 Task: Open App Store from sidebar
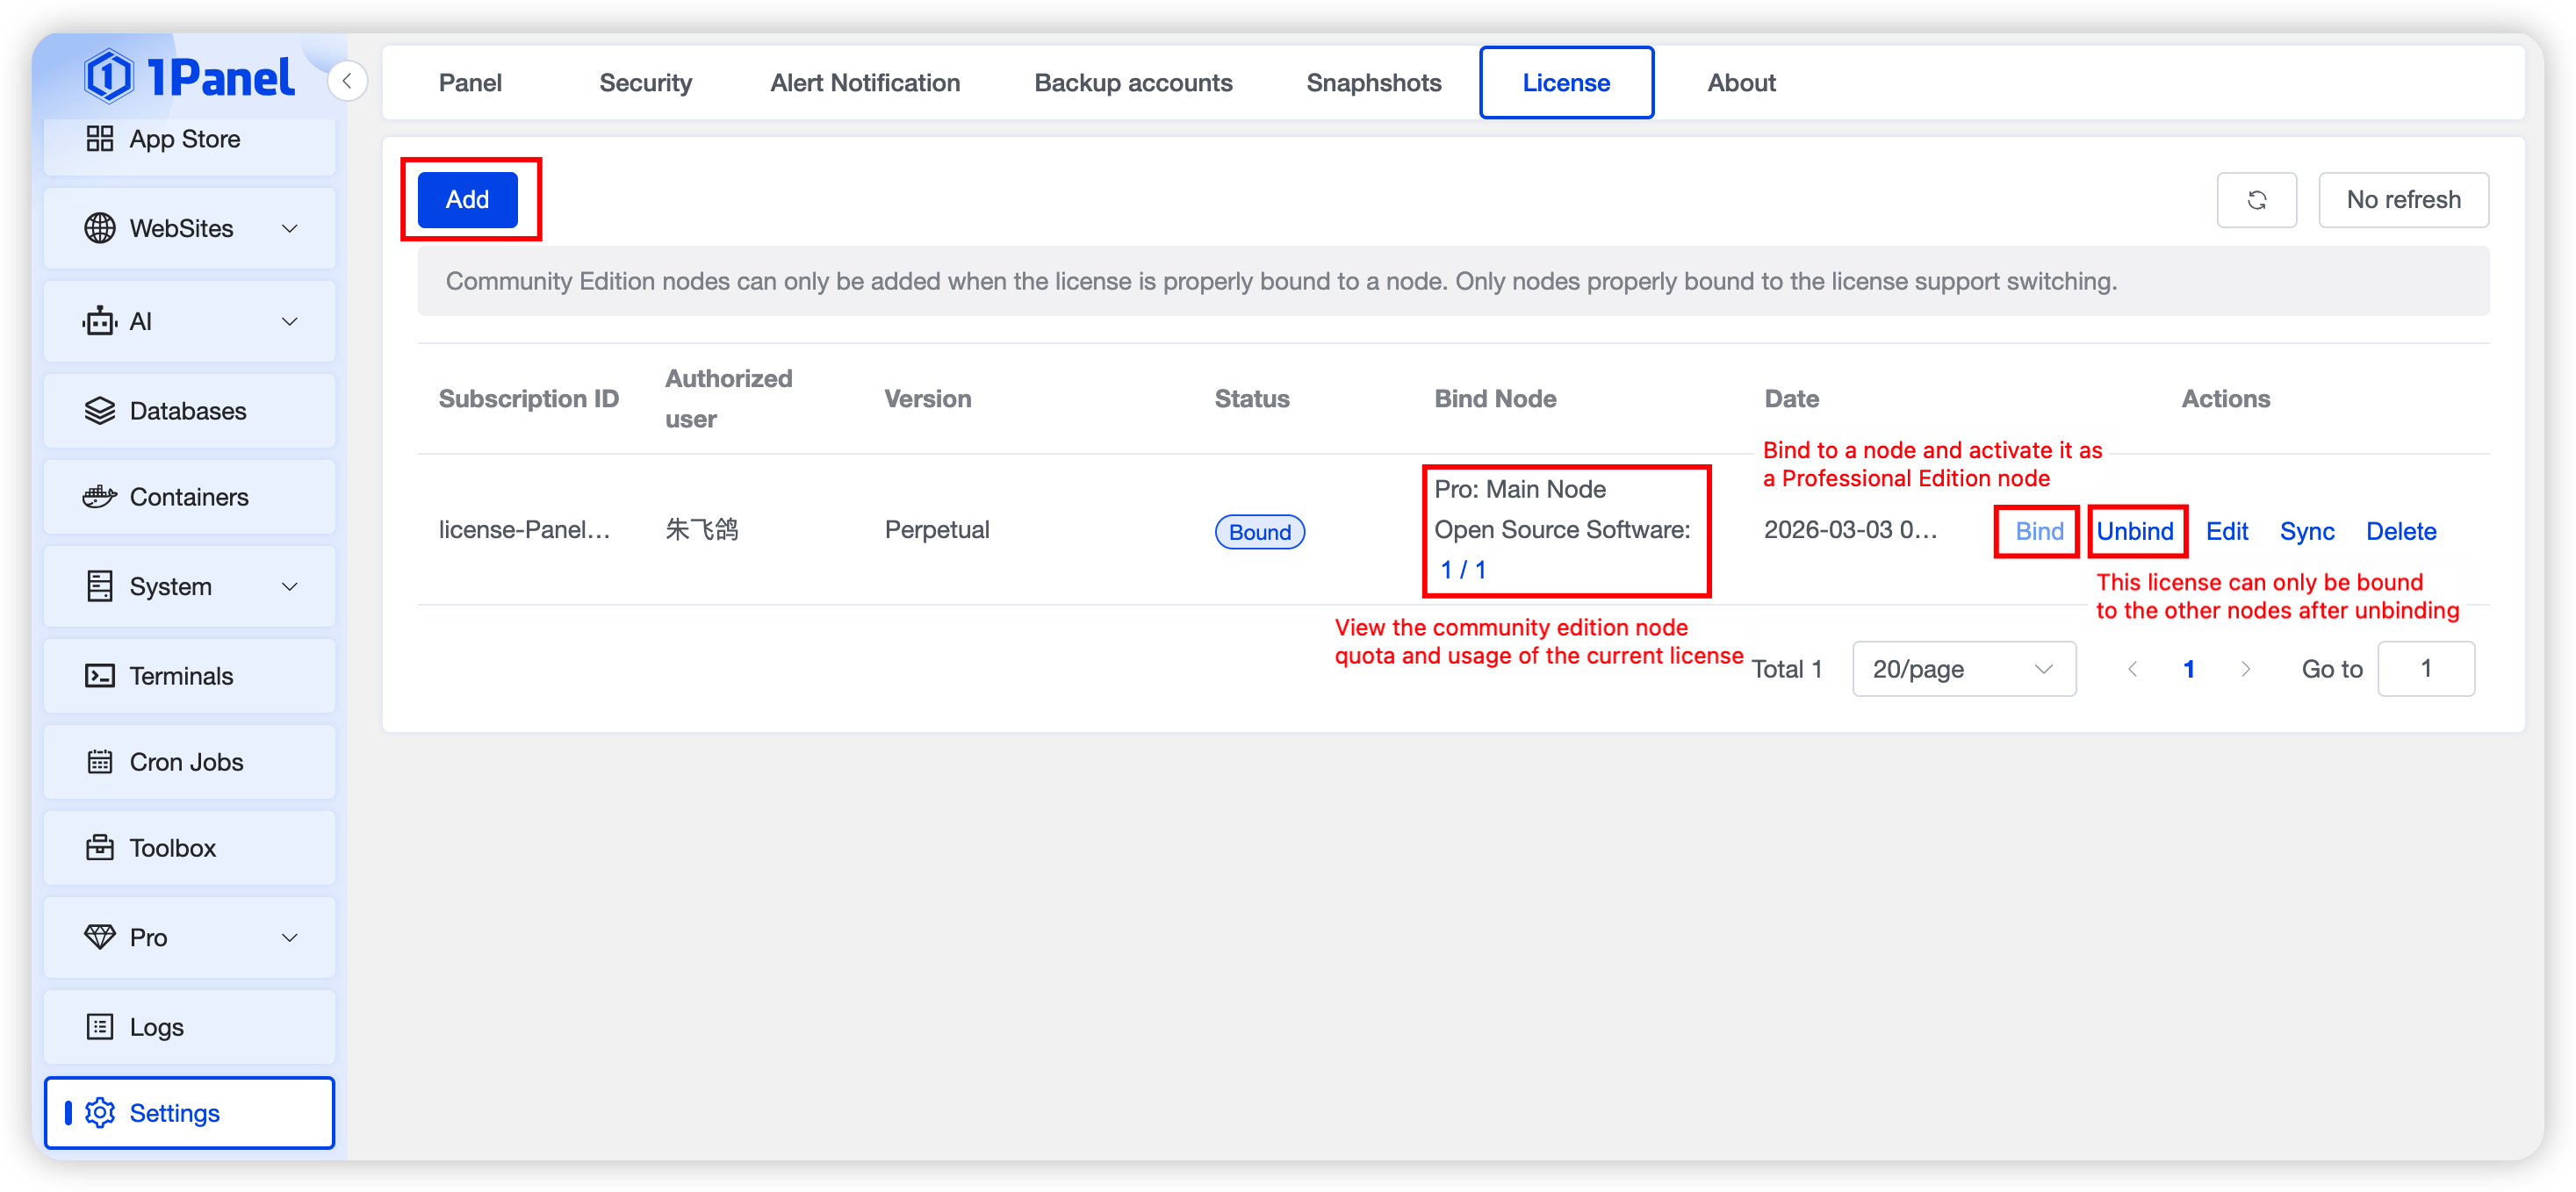[185, 139]
